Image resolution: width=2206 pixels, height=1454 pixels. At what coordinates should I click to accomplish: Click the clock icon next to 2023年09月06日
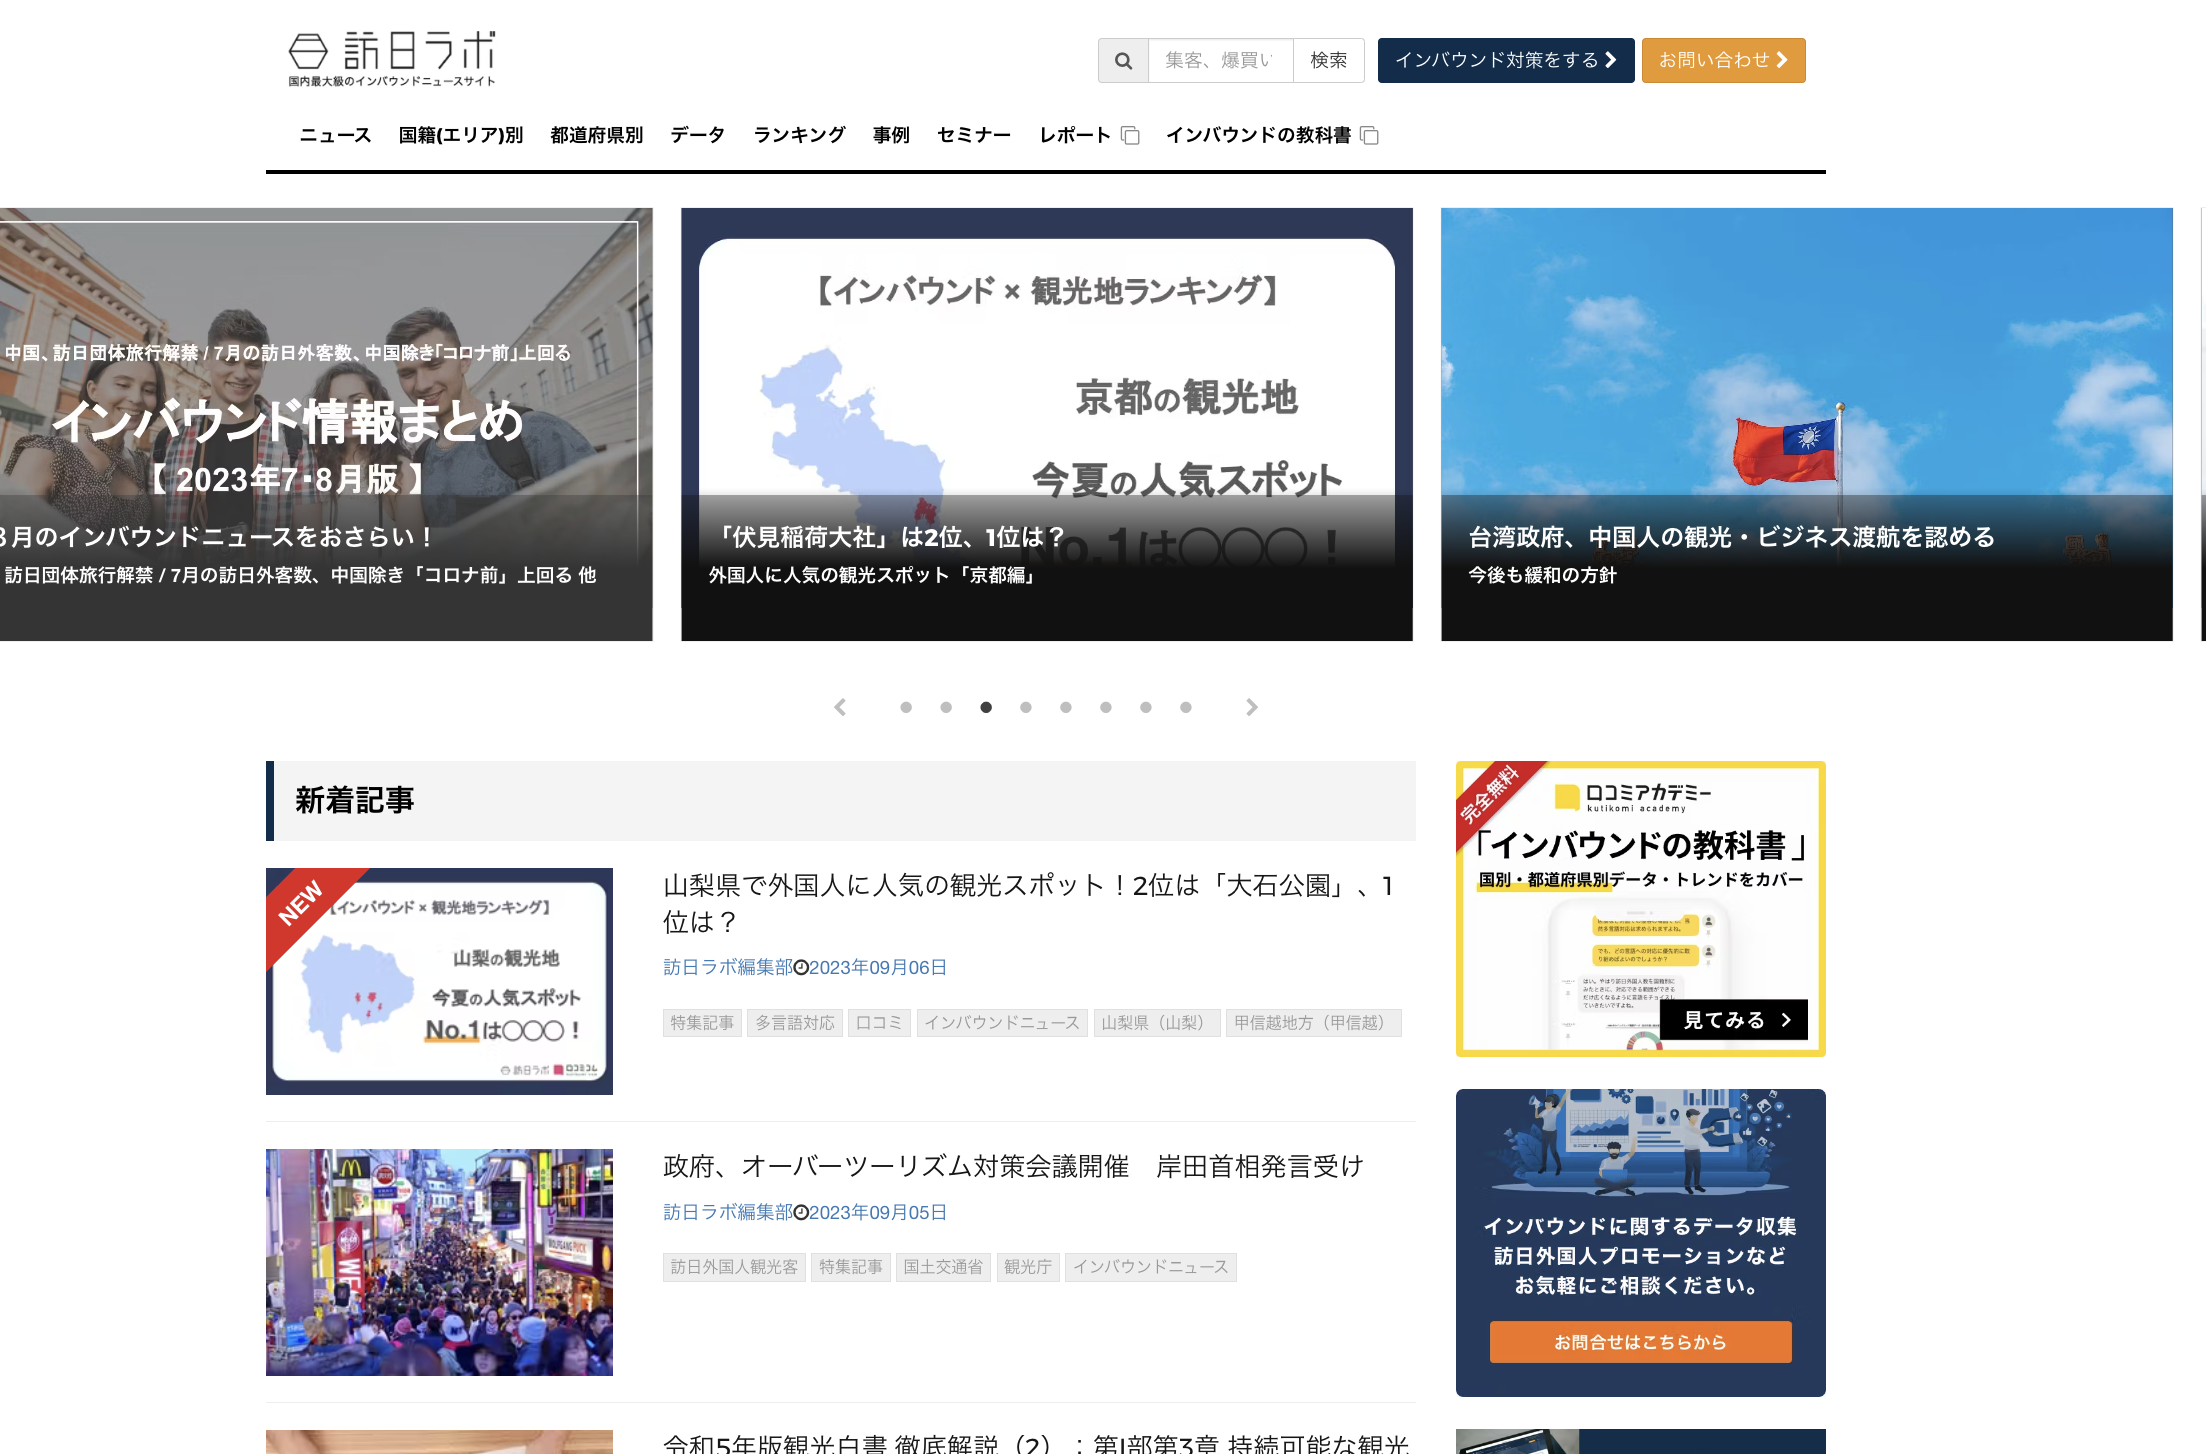point(801,967)
